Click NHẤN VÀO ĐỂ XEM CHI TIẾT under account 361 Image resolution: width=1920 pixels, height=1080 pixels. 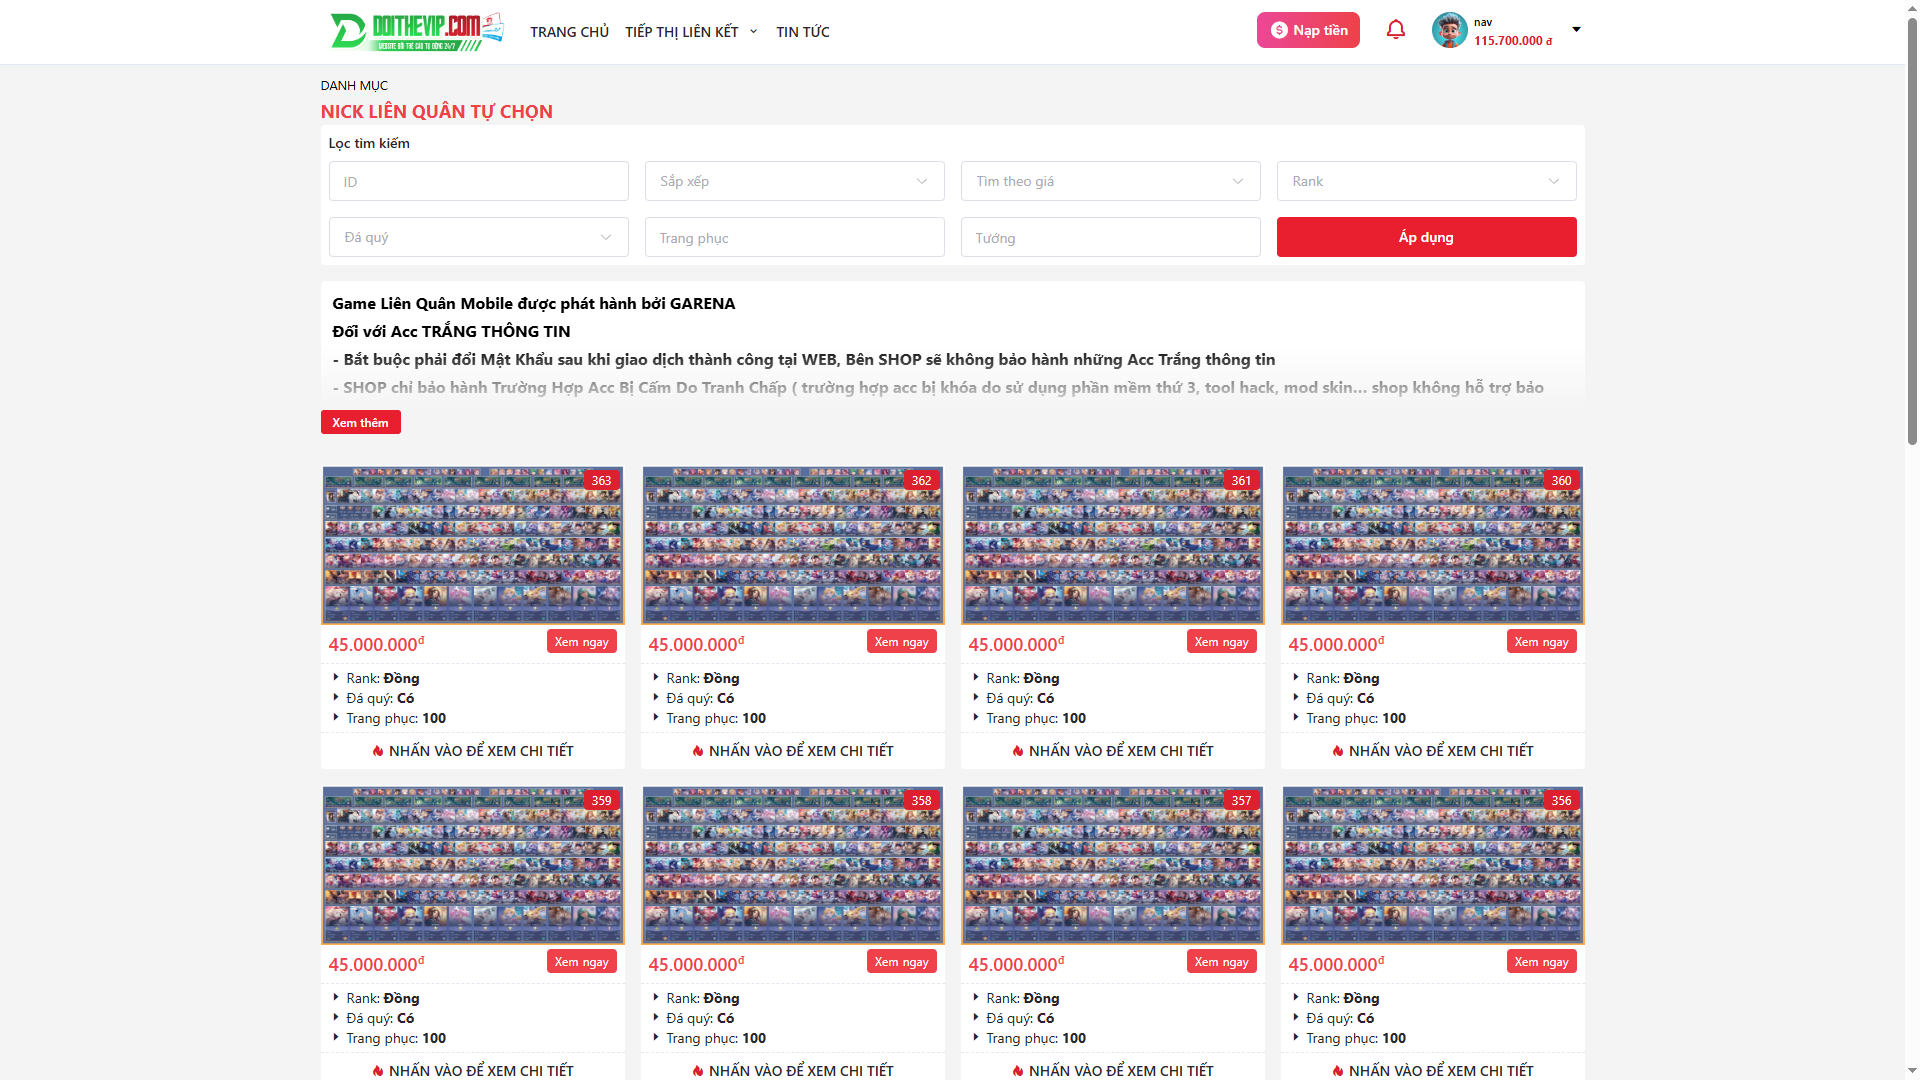click(x=1113, y=751)
